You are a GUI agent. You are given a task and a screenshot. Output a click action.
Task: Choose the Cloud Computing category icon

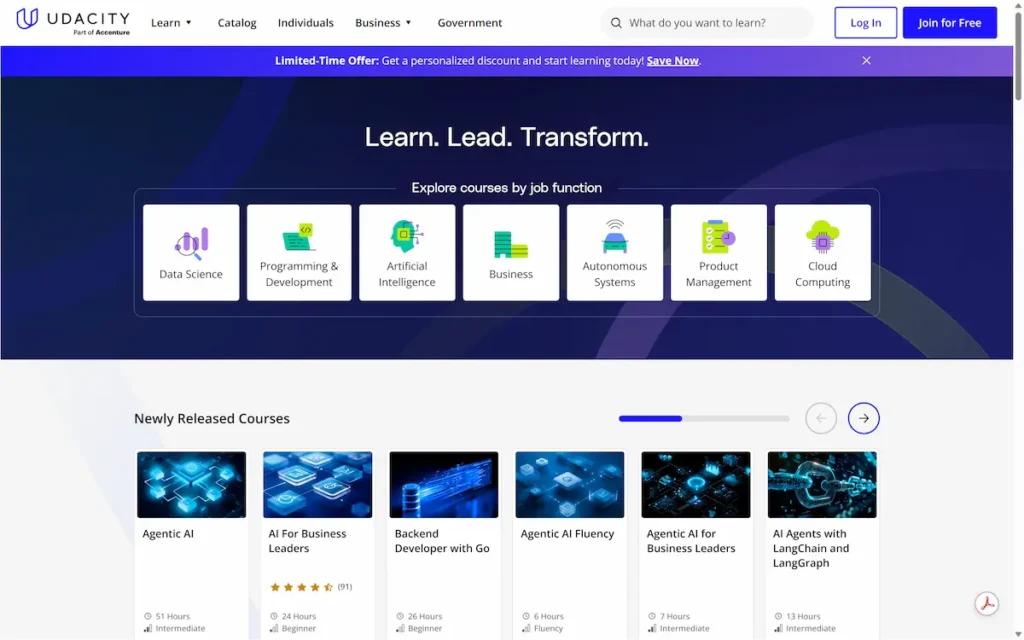click(822, 238)
